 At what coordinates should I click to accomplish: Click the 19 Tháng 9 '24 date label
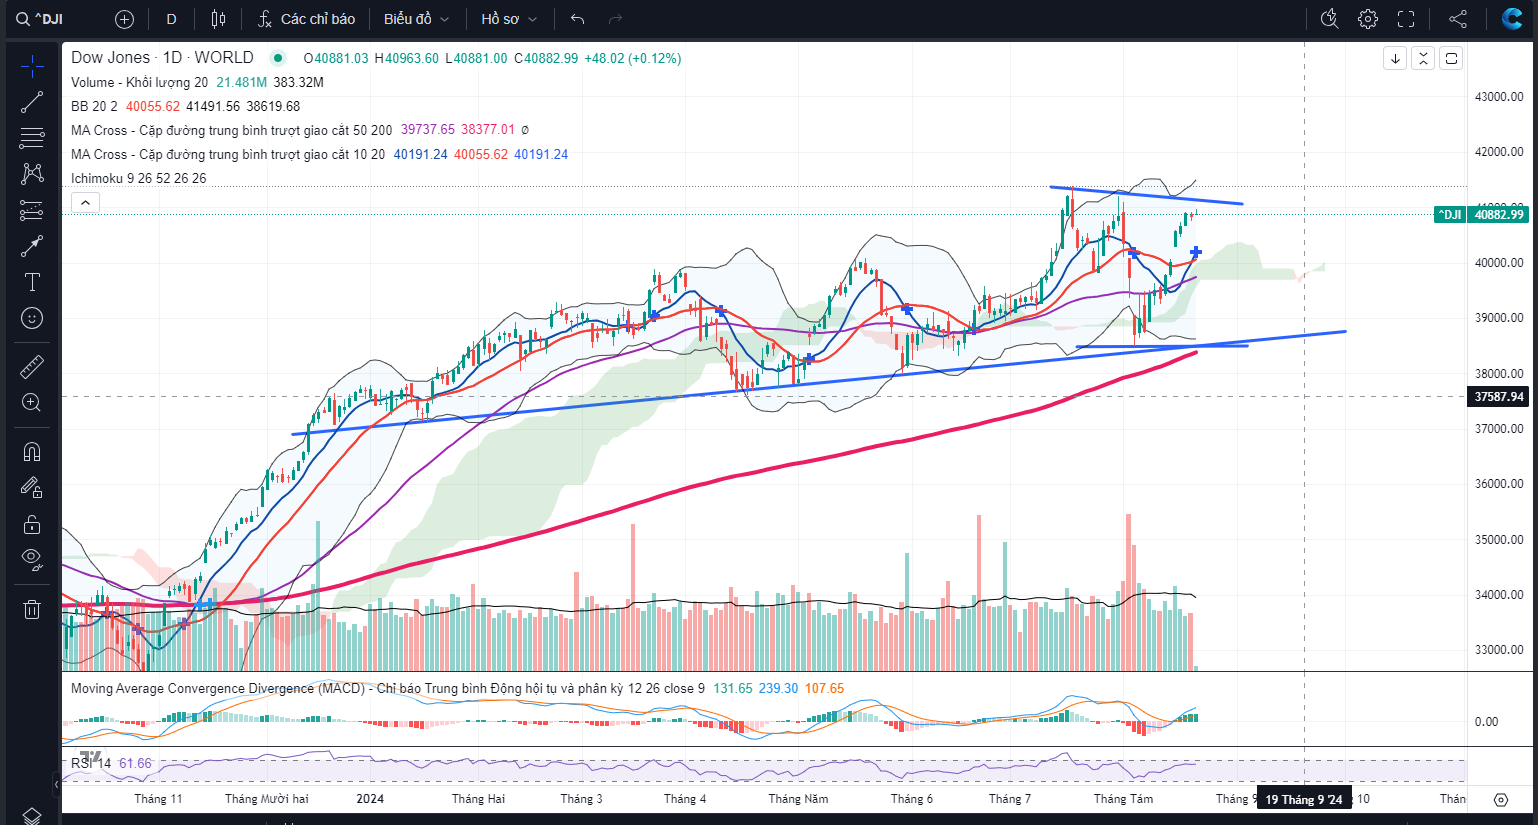(x=1303, y=799)
